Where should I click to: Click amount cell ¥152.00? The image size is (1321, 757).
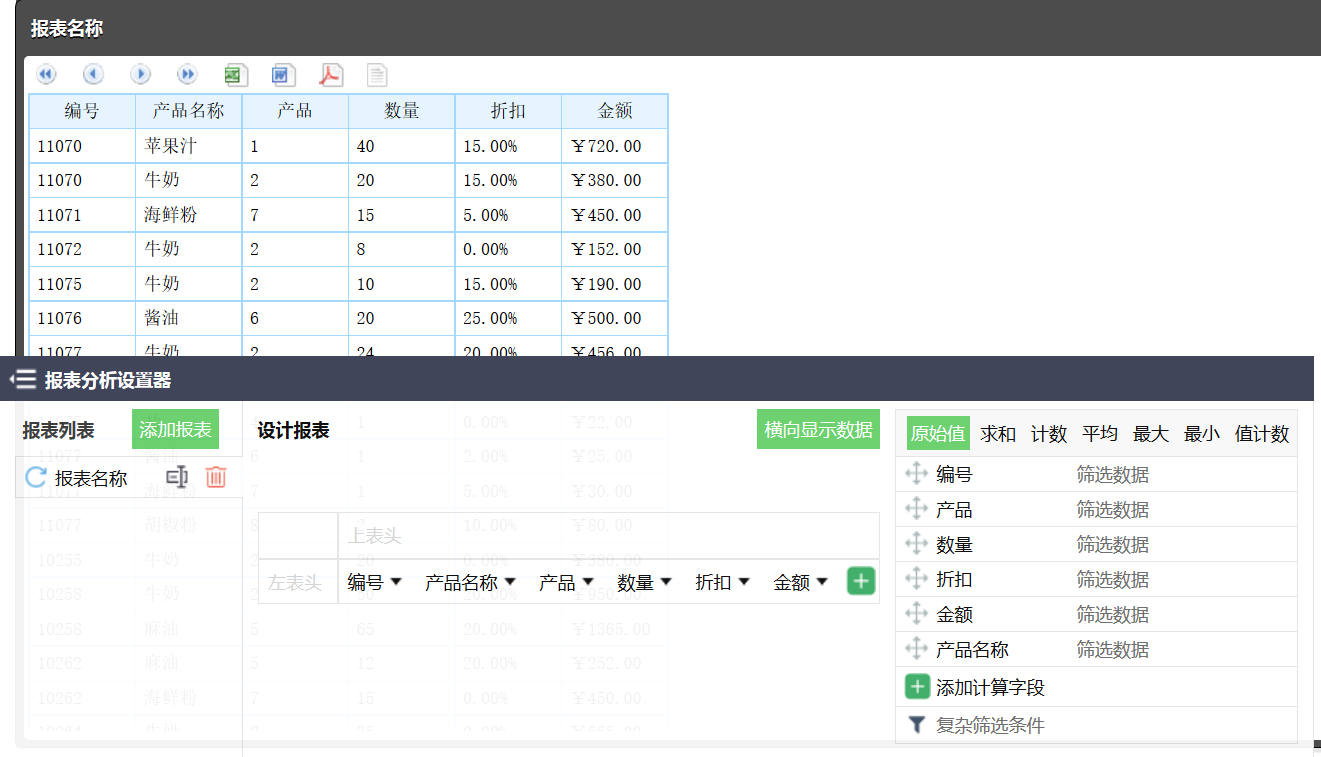(x=615, y=249)
